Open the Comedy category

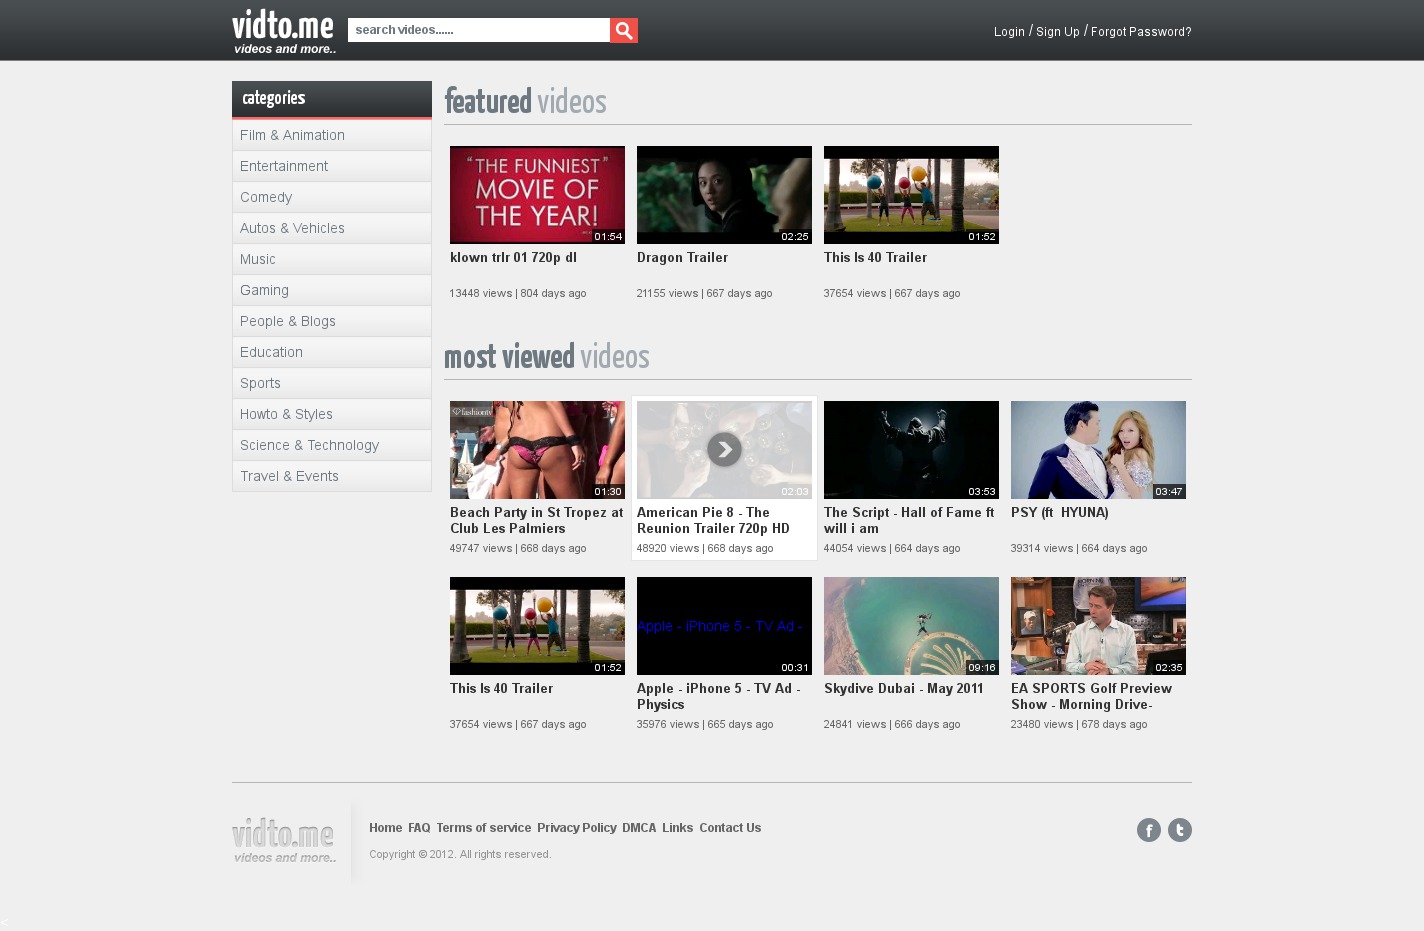tap(266, 197)
